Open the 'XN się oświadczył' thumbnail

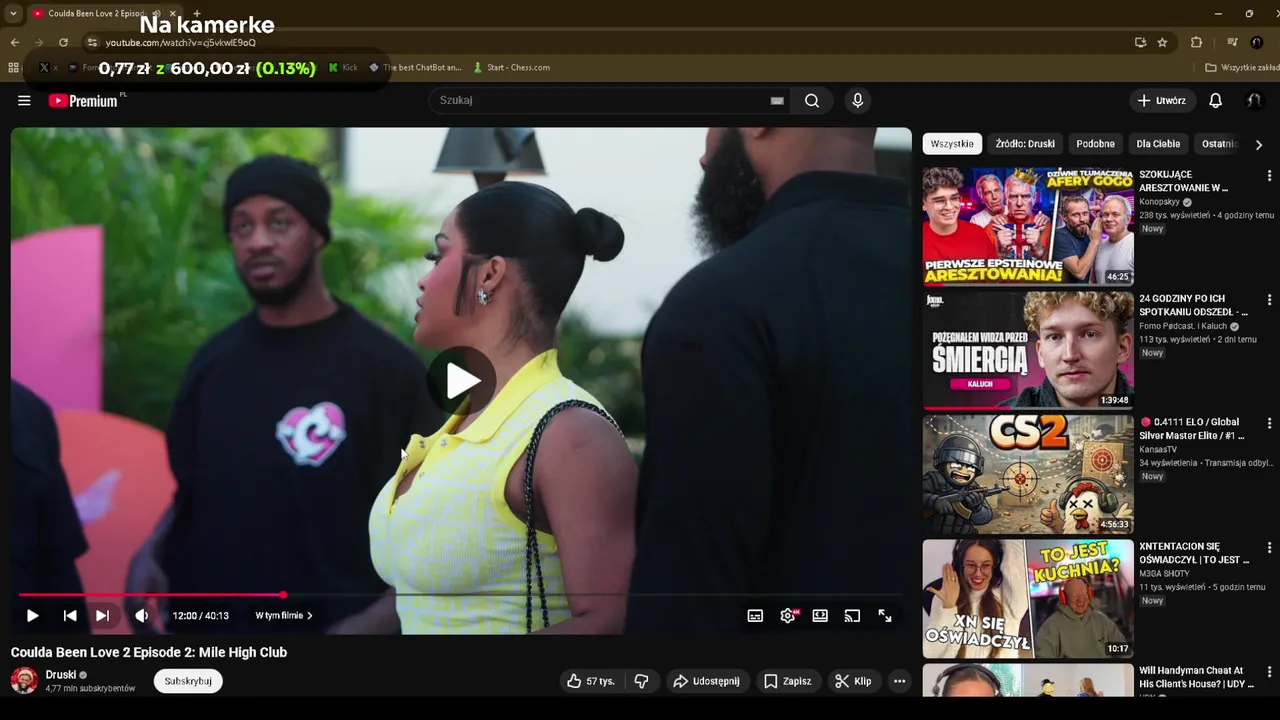(1028, 598)
